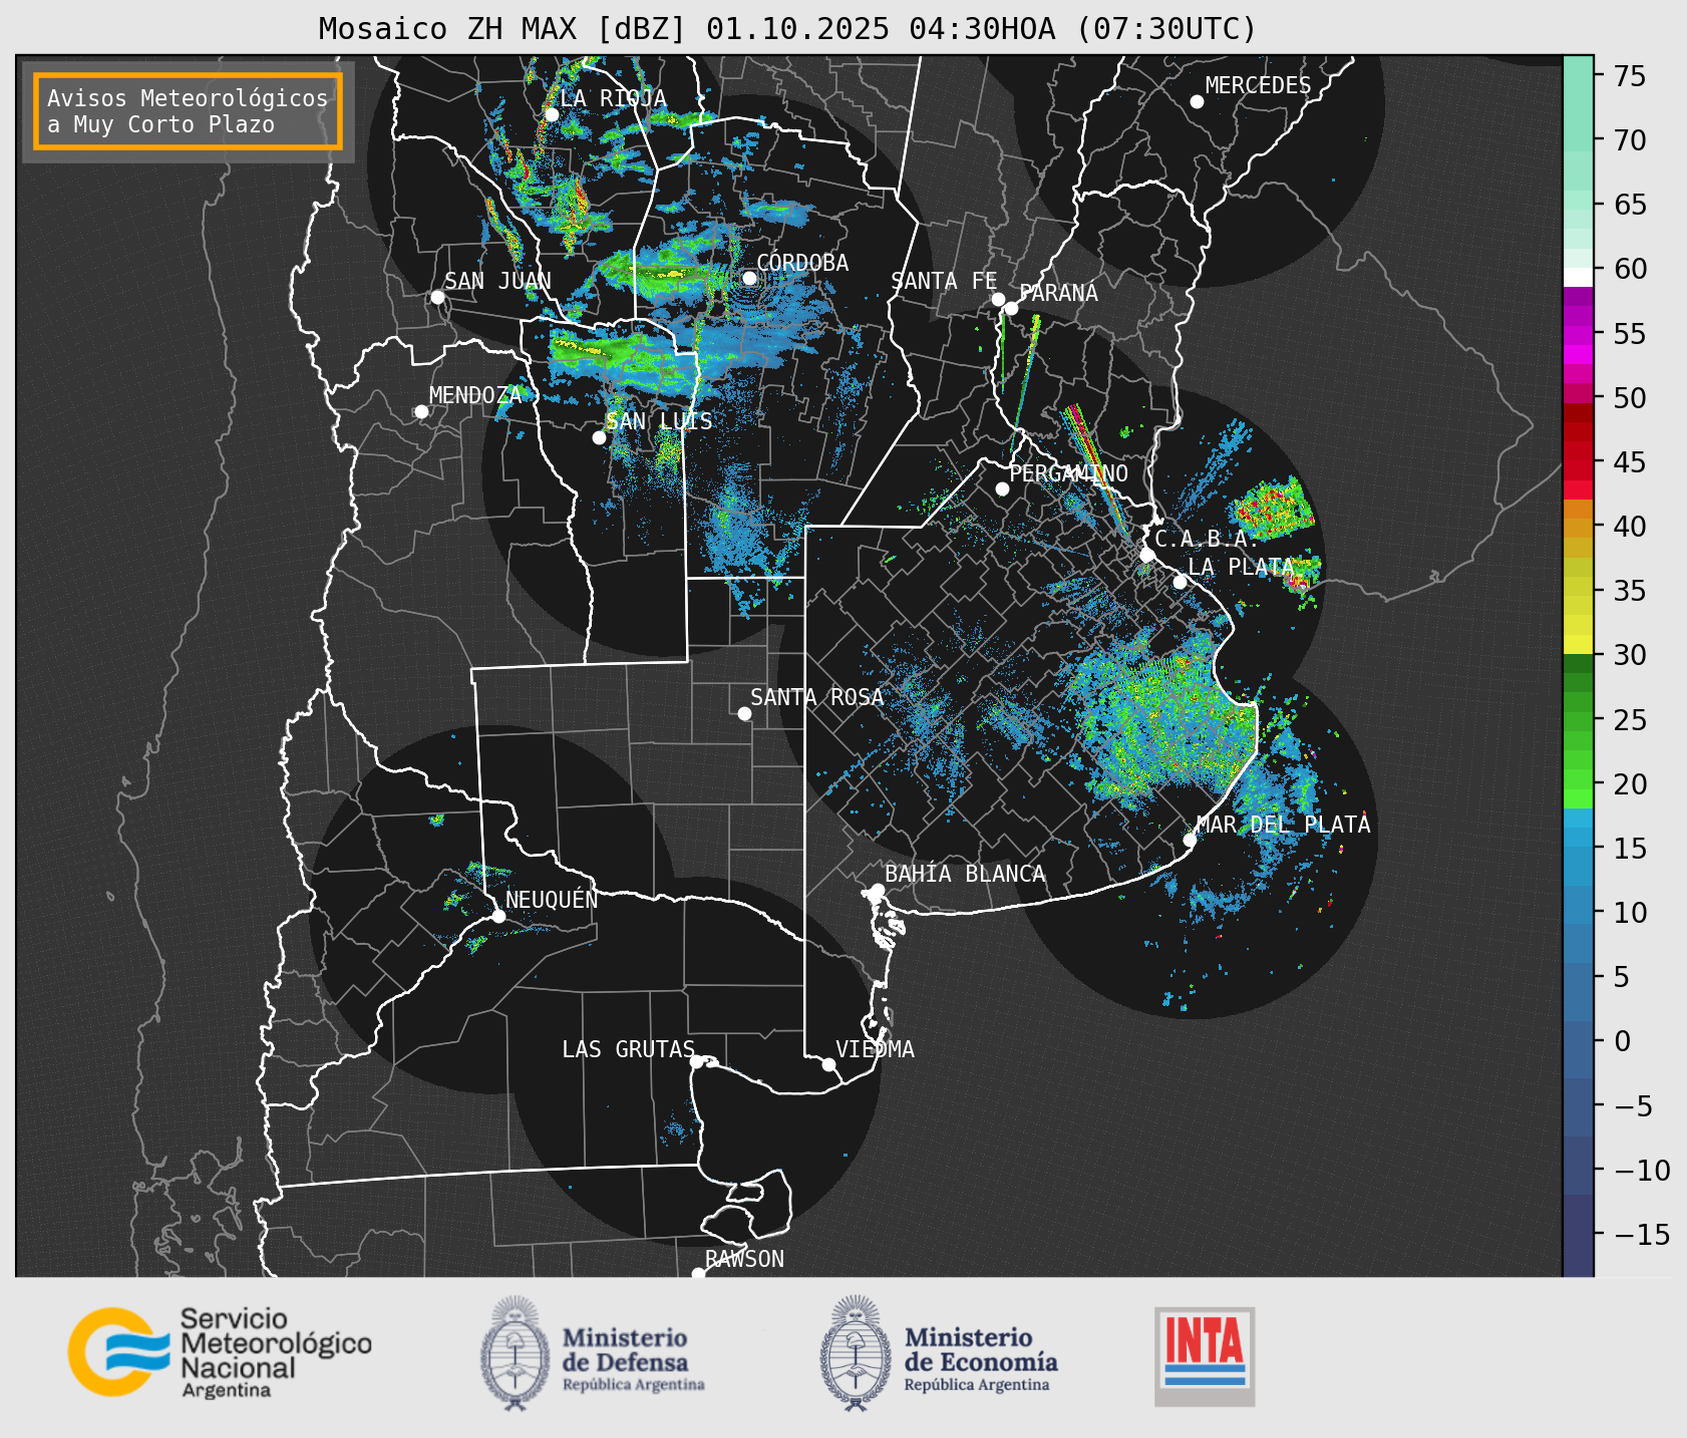This screenshot has width=1687, height=1438.
Task: Click the MENDOZA city marker dot
Action: (x=421, y=412)
